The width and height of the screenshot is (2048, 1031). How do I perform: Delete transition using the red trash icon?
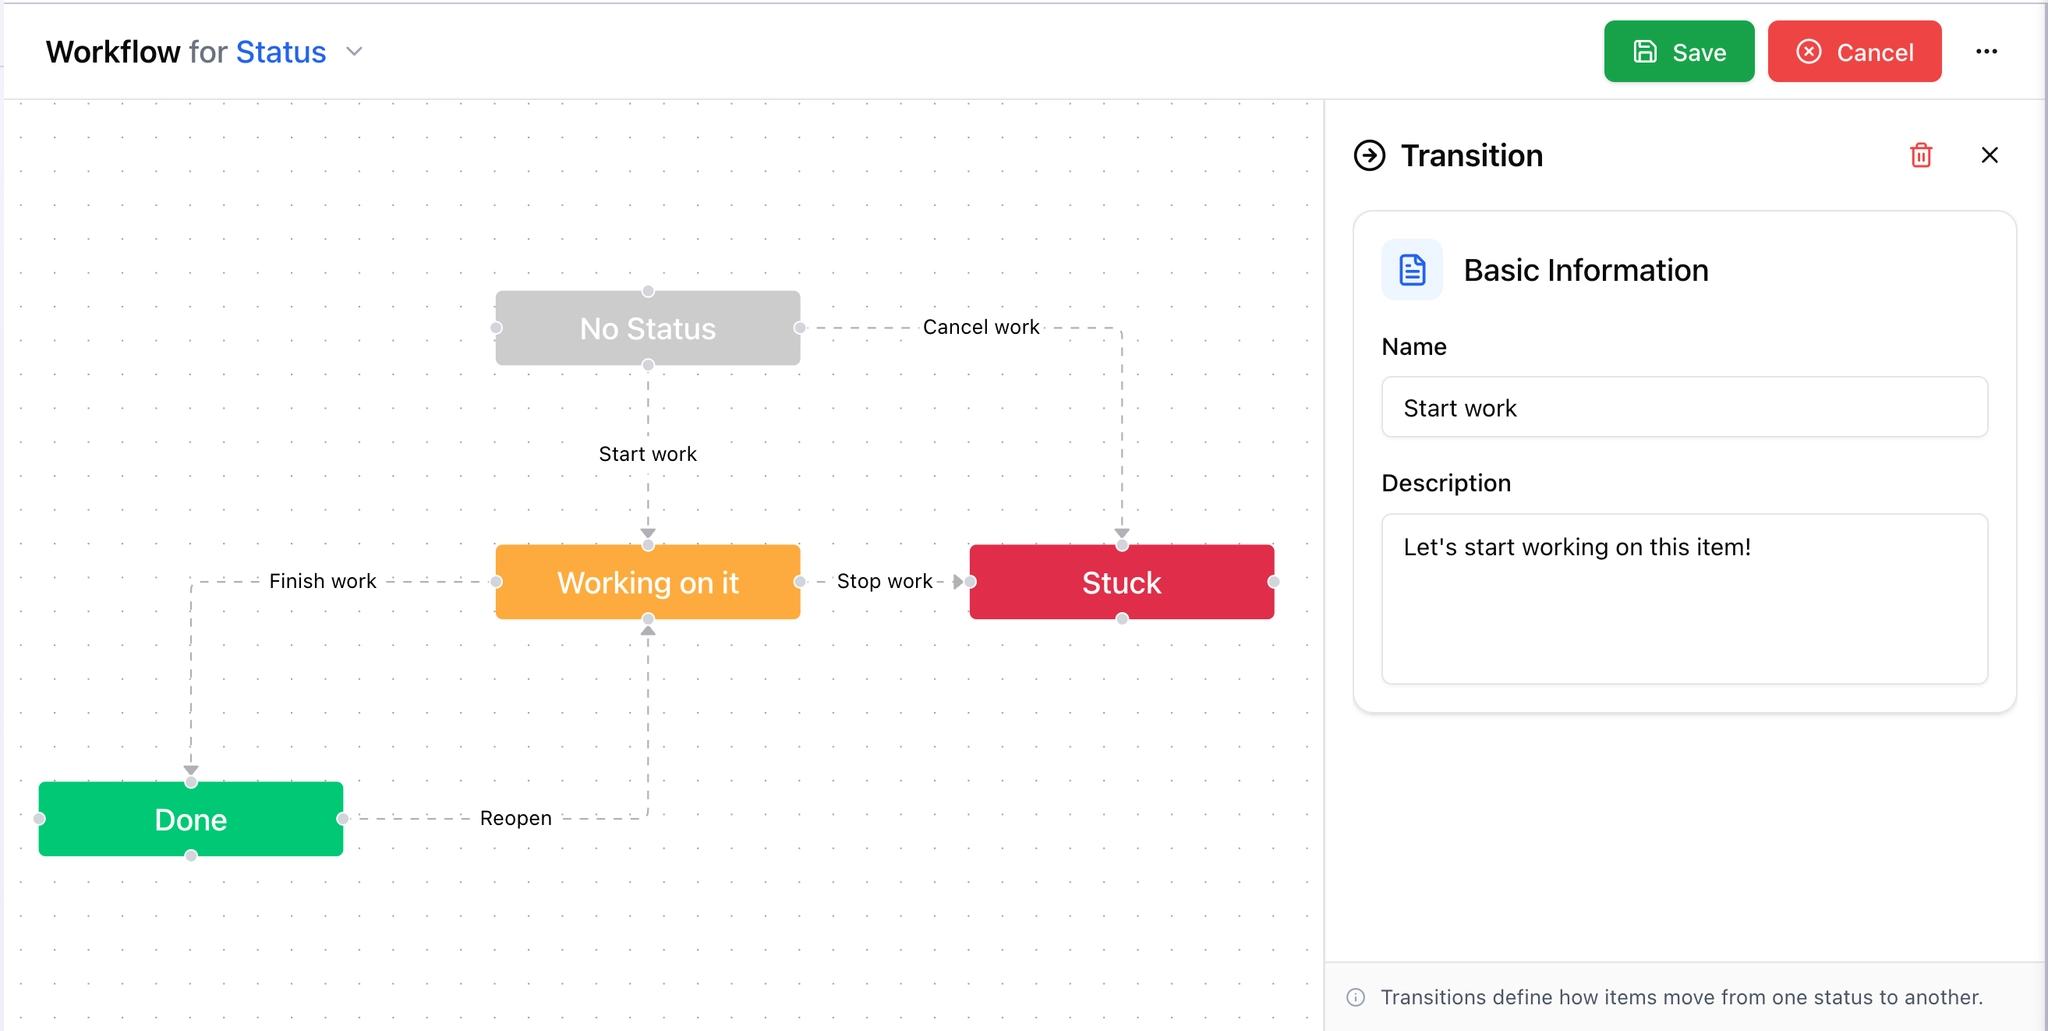pos(1920,155)
